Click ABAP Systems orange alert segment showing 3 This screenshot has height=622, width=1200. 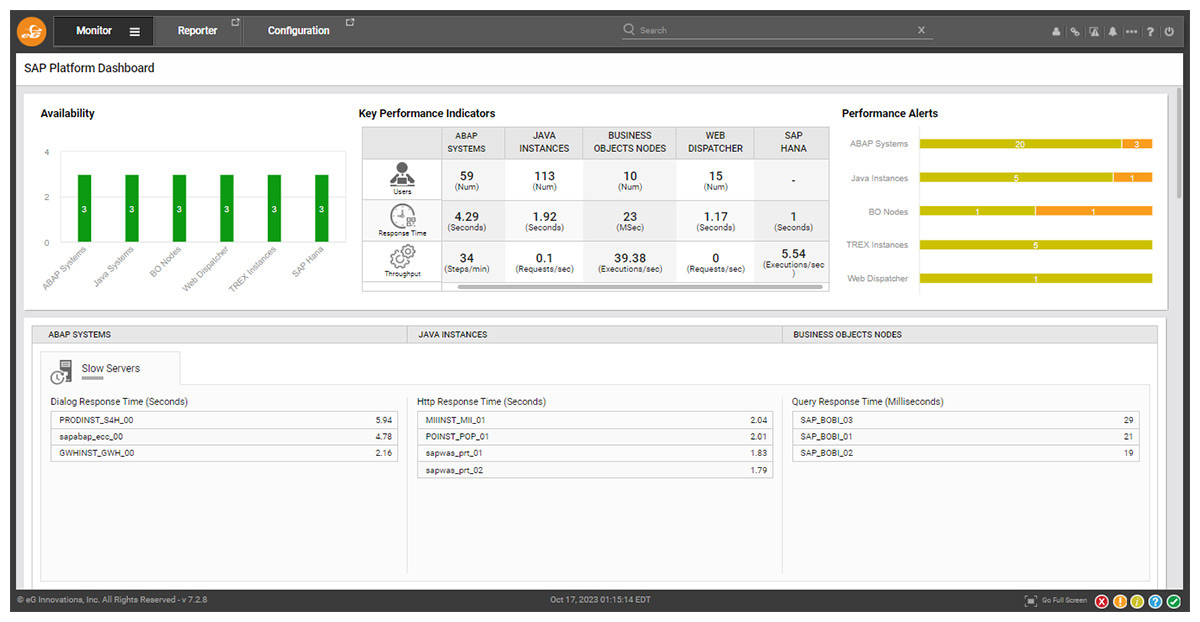pos(1137,144)
